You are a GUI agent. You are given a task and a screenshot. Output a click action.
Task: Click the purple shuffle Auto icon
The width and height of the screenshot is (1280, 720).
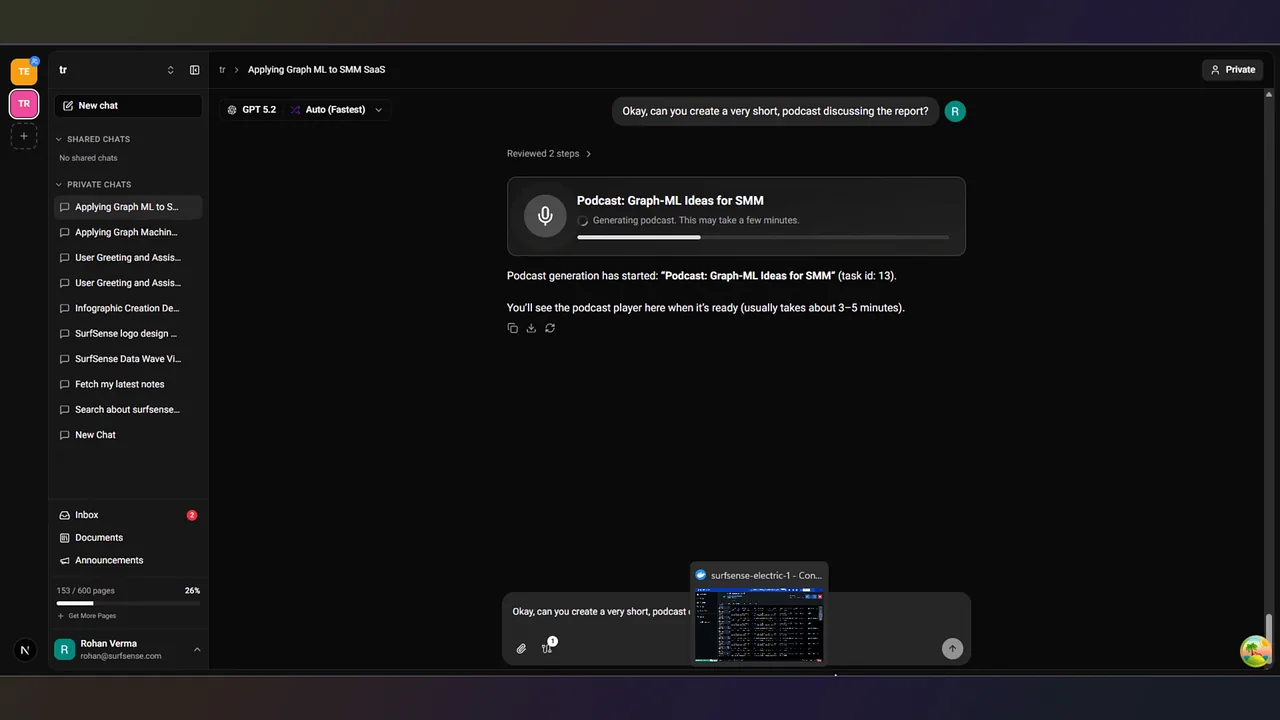coord(295,110)
